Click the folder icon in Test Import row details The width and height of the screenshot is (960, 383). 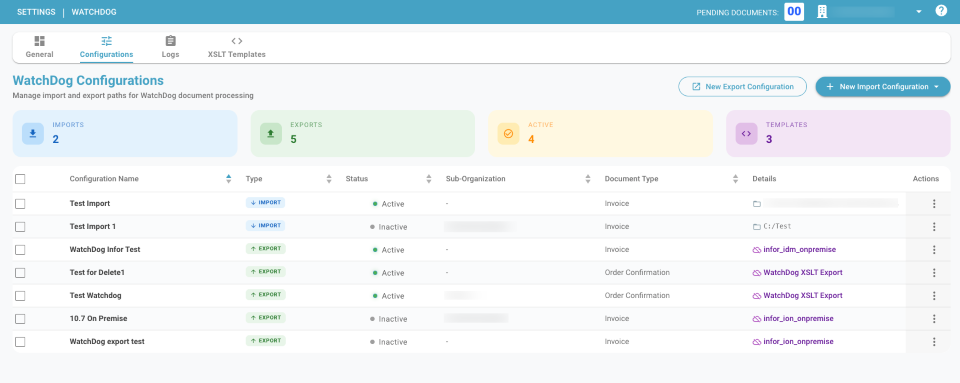[757, 204]
